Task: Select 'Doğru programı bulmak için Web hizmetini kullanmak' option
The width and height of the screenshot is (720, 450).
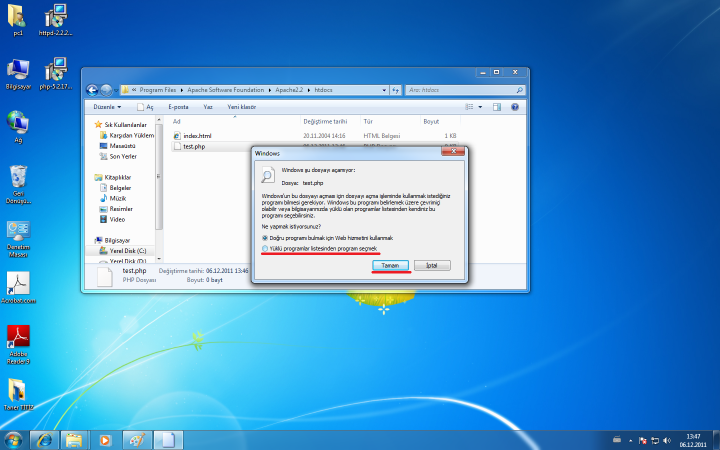Action: pos(264,238)
